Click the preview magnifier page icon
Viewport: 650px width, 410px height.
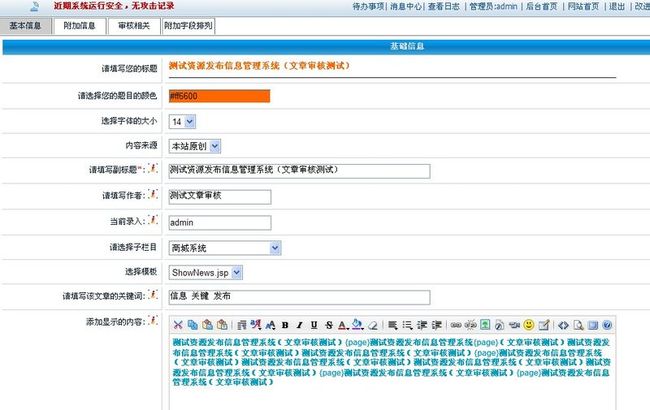pos(578,325)
